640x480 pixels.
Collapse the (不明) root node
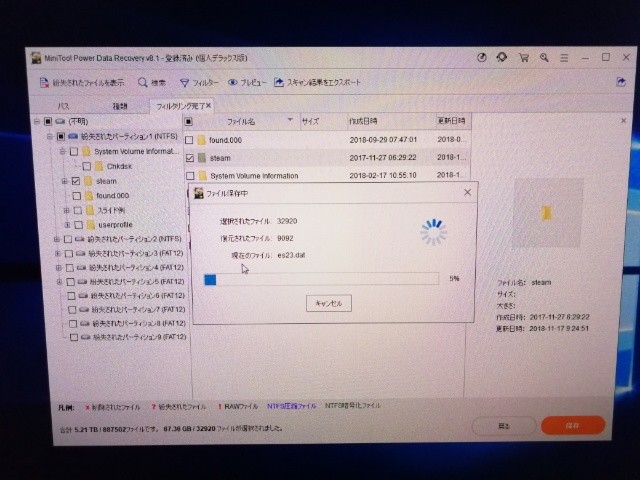pos(37,121)
